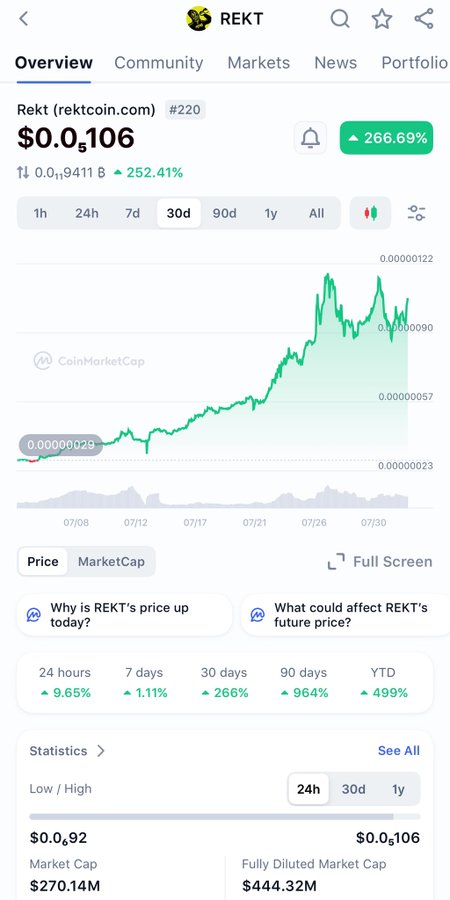This screenshot has height=900, width=450.
Task: Open the Community tab
Action: pyautogui.click(x=158, y=63)
